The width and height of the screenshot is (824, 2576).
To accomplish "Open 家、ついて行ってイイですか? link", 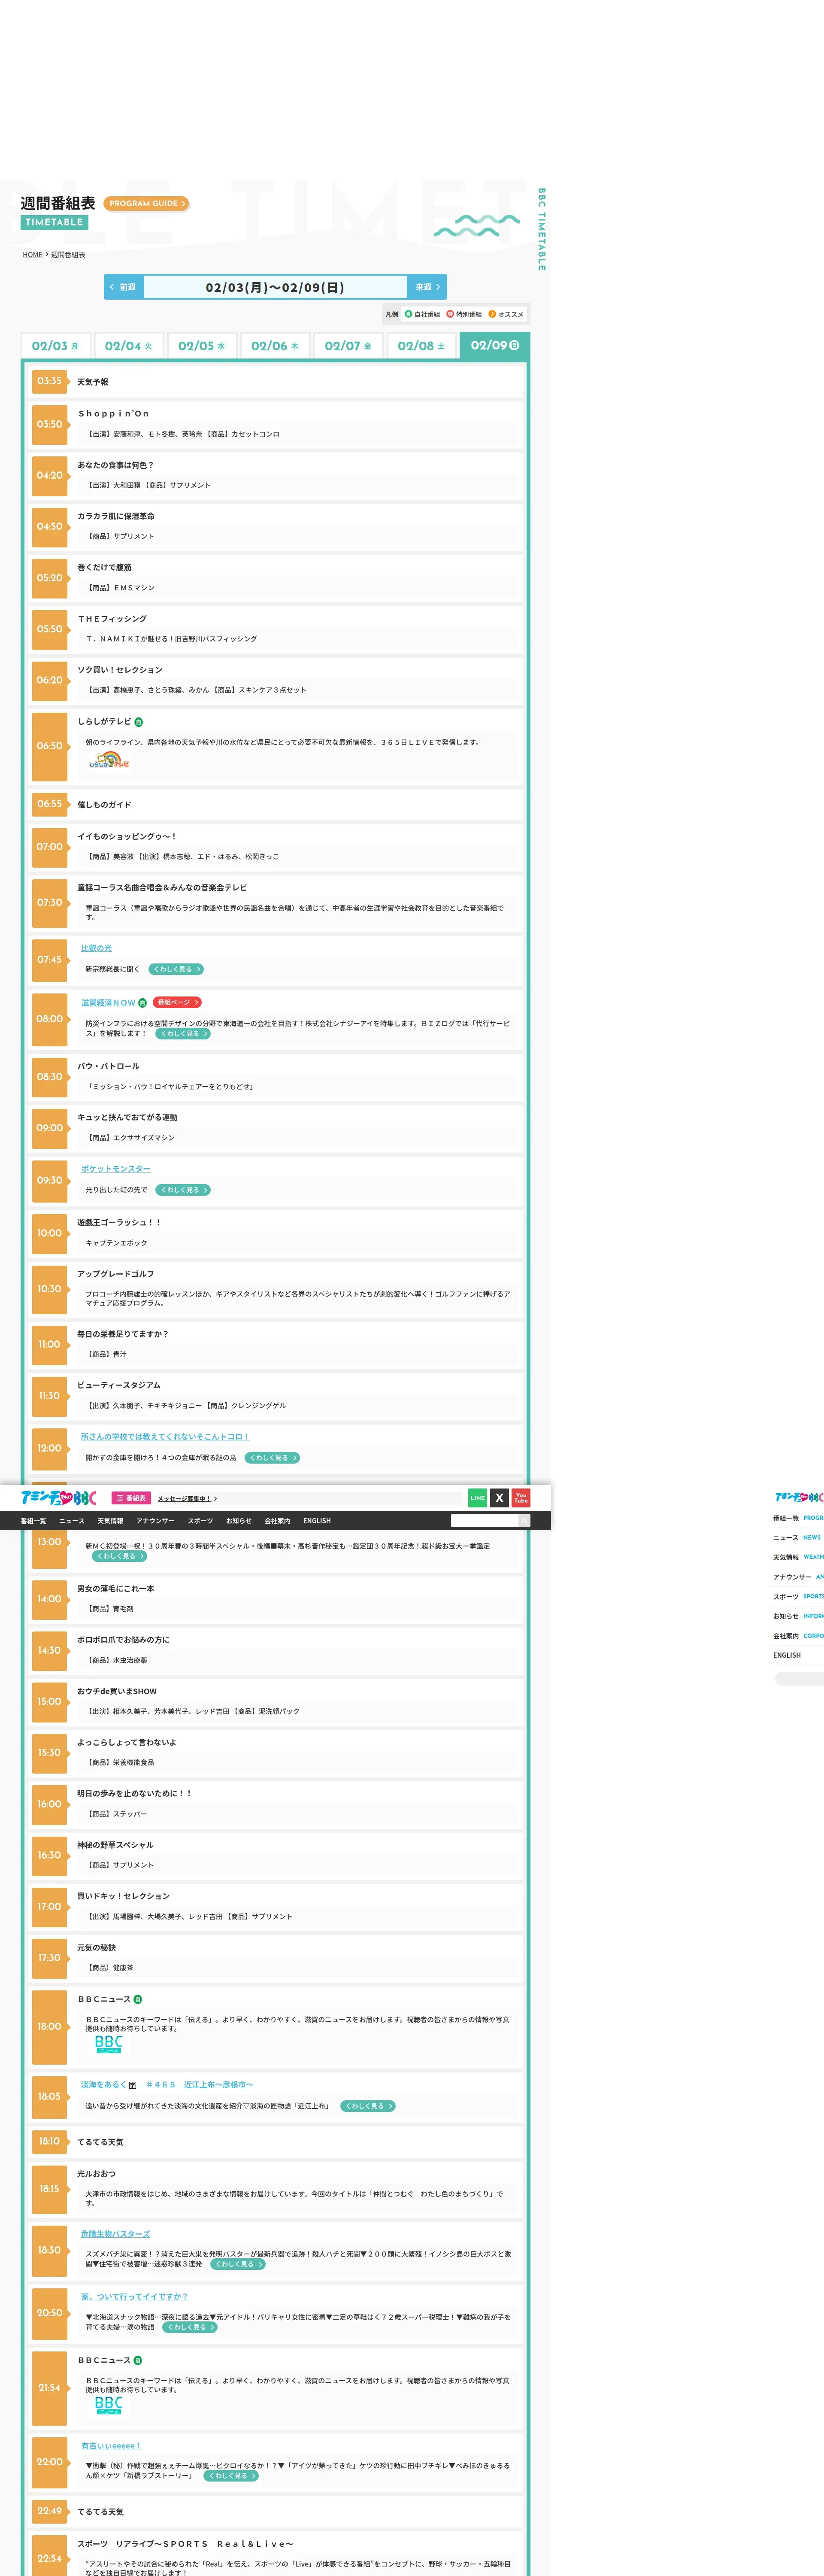I will (x=135, y=2297).
